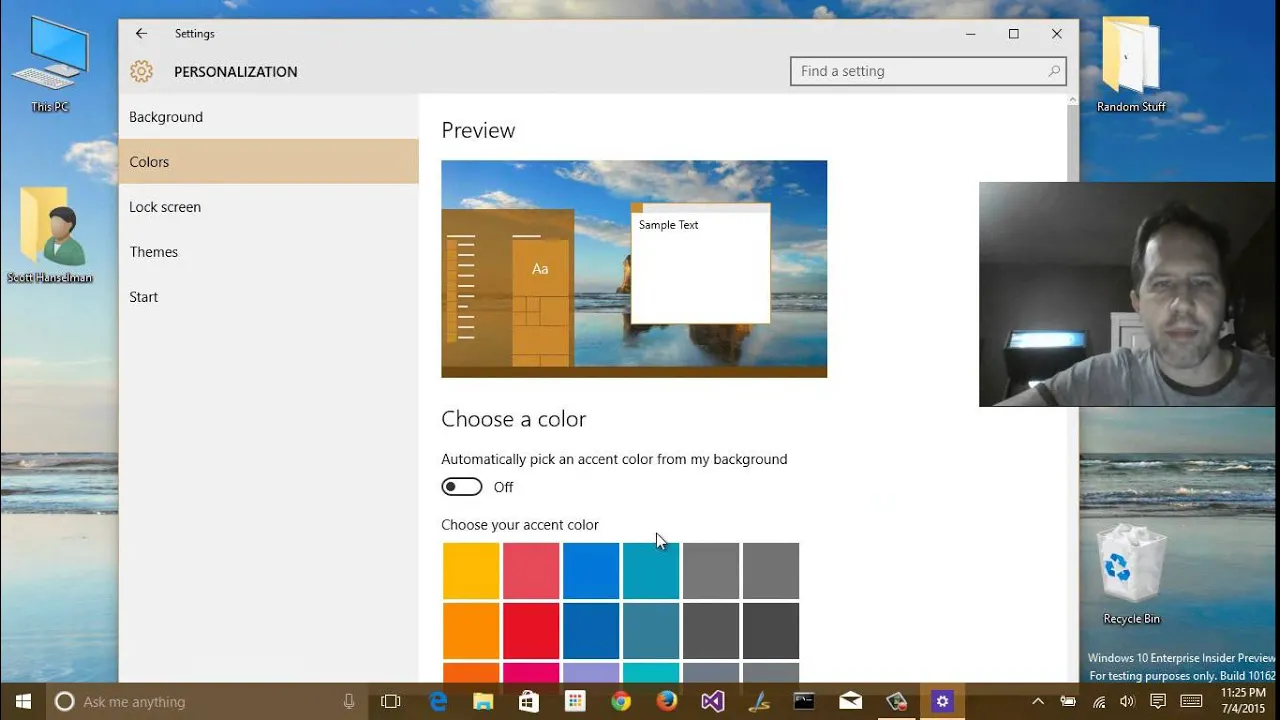
Task: Open the Themes settings page
Action: click(268, 252)
